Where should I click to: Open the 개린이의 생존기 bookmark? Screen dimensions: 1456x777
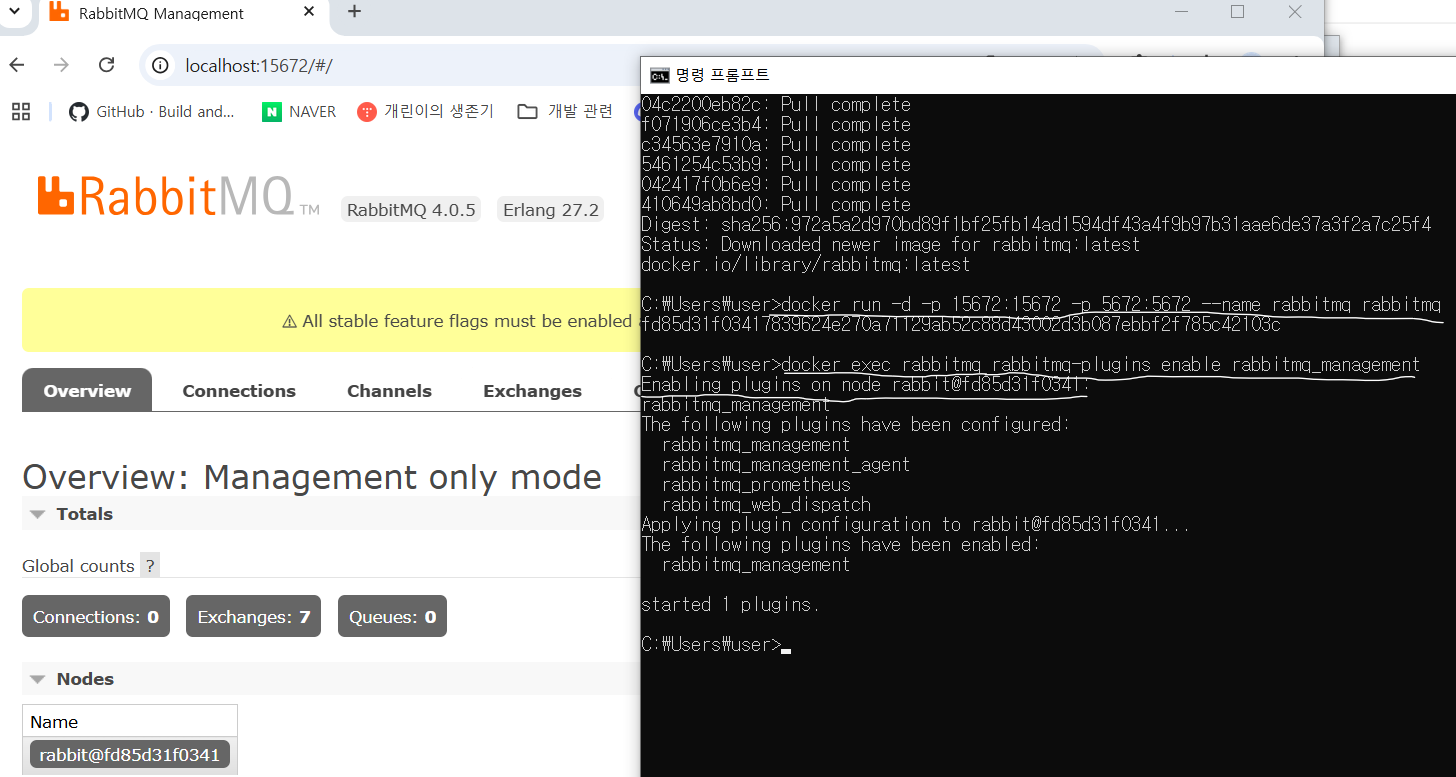point(426,112)
